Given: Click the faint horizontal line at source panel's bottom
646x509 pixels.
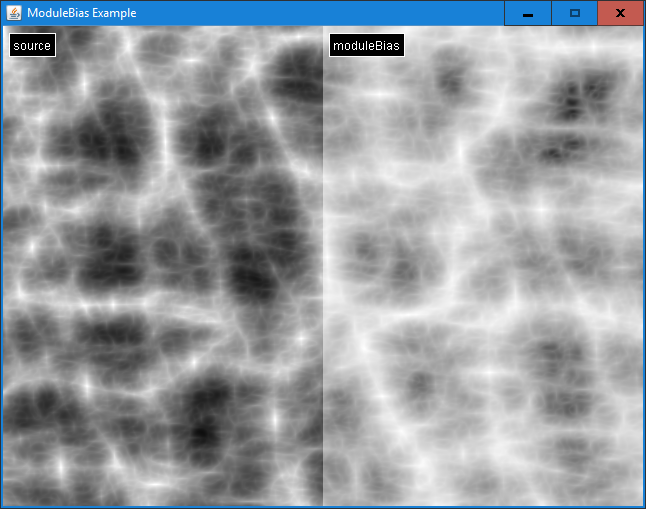Looking at the screenshot, I should click(x=160, y=497).
